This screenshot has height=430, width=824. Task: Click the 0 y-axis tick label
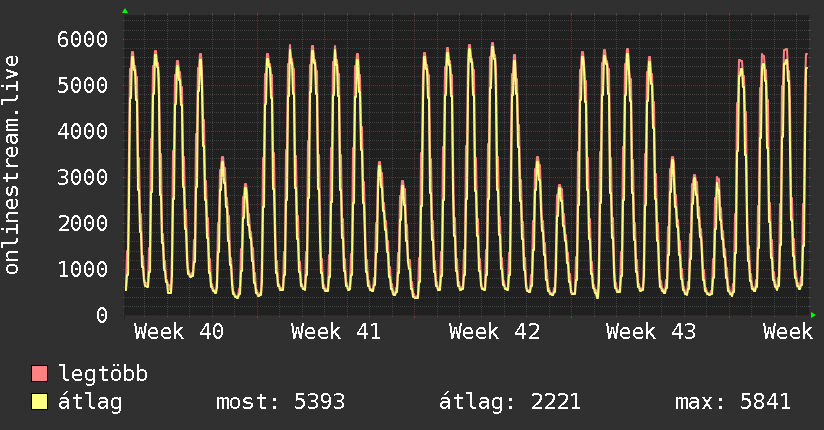[x=102, y=315]
